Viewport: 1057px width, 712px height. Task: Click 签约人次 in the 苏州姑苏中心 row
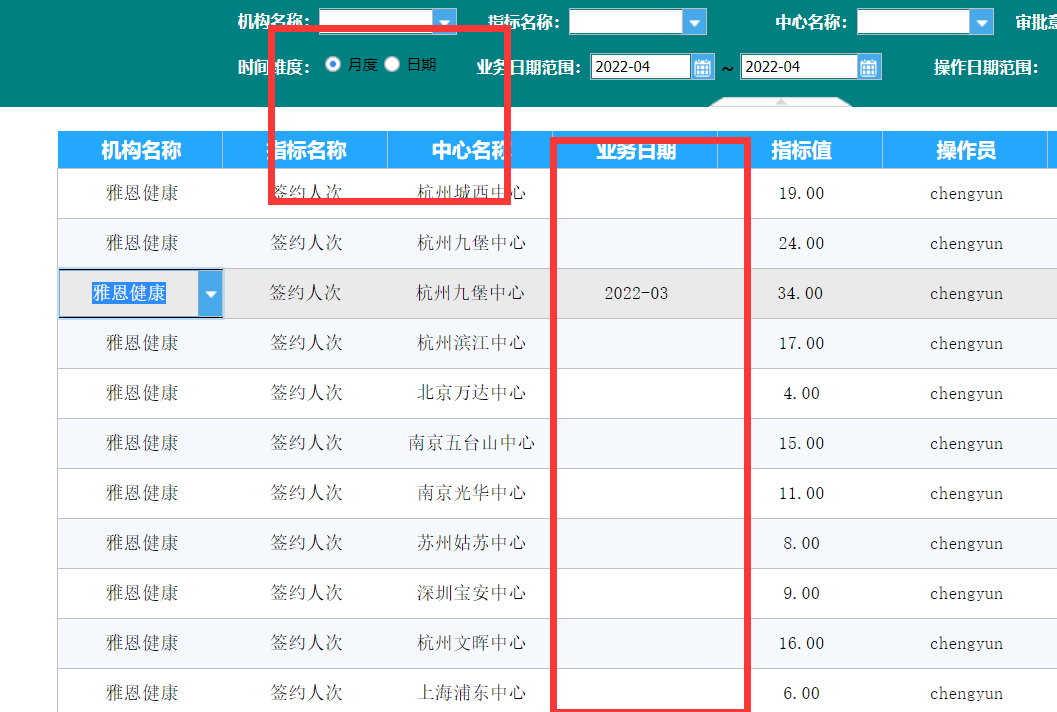point(306,543)
